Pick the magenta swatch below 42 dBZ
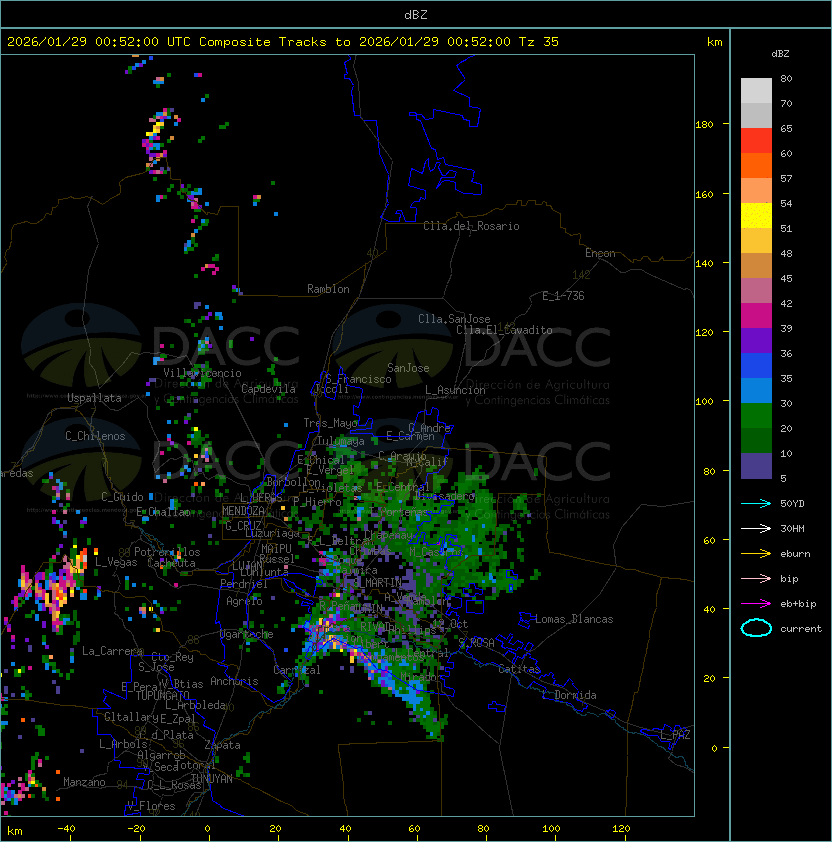 coord(756,316)
